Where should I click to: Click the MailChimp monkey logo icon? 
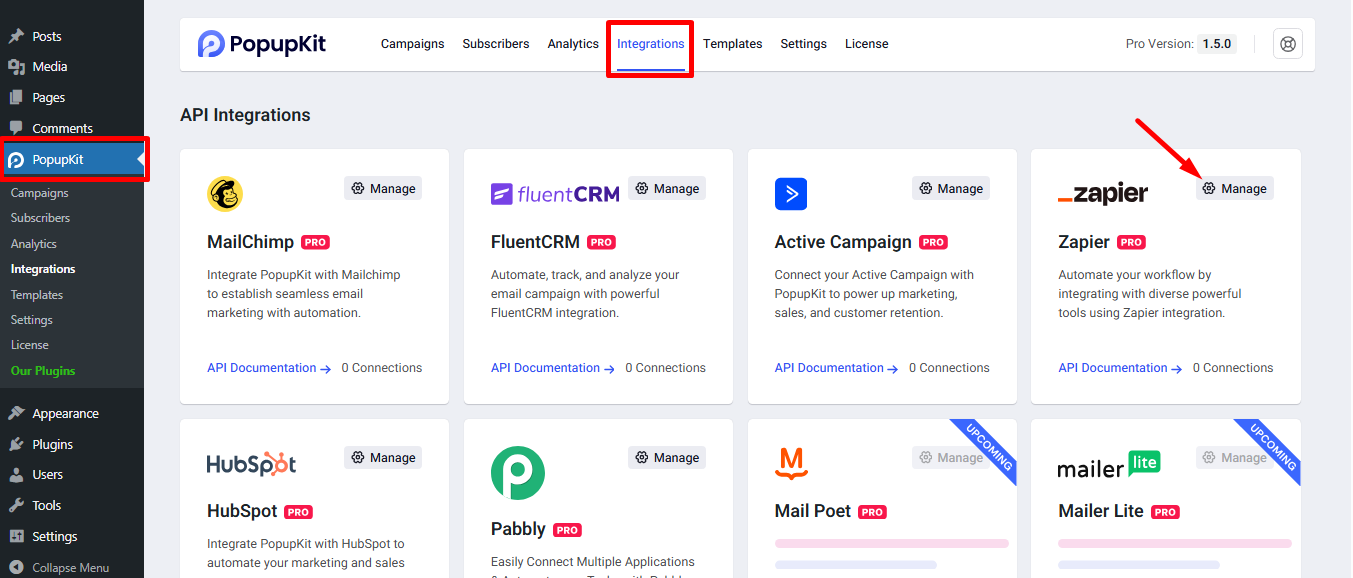click(x=225, y=193)
